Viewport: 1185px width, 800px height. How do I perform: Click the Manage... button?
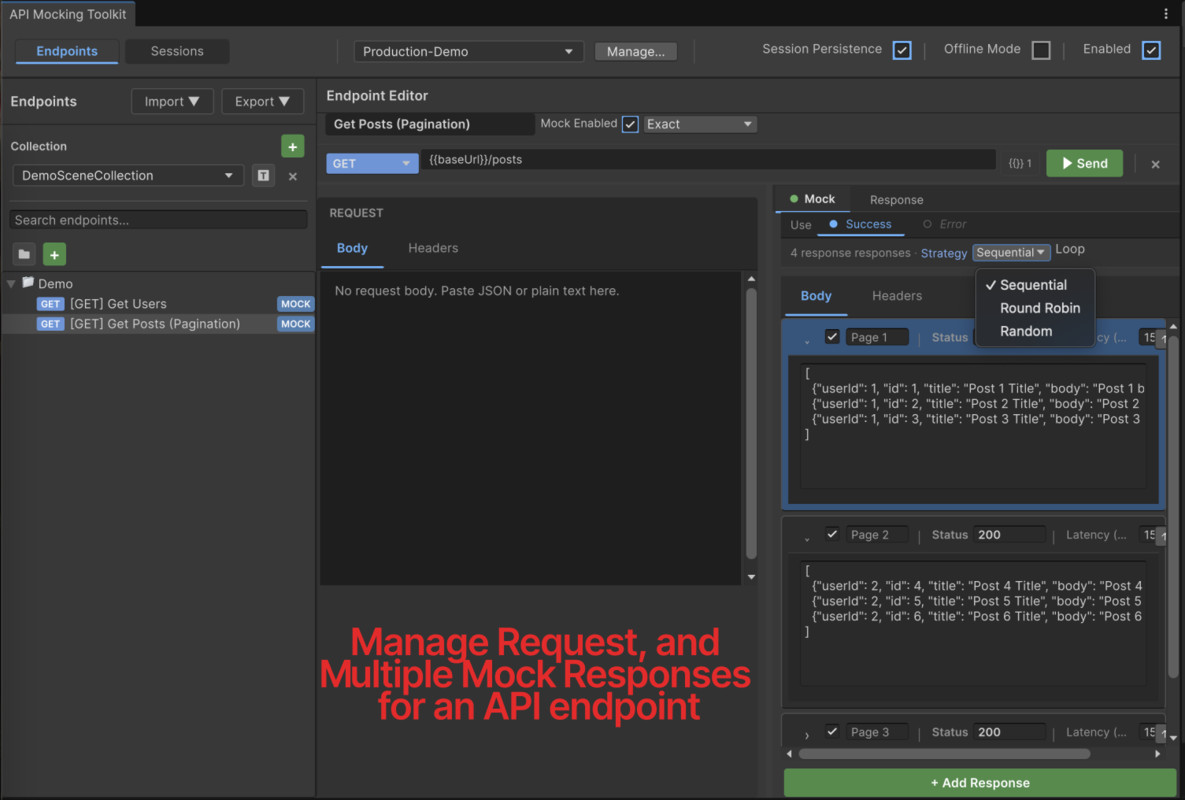636,51
